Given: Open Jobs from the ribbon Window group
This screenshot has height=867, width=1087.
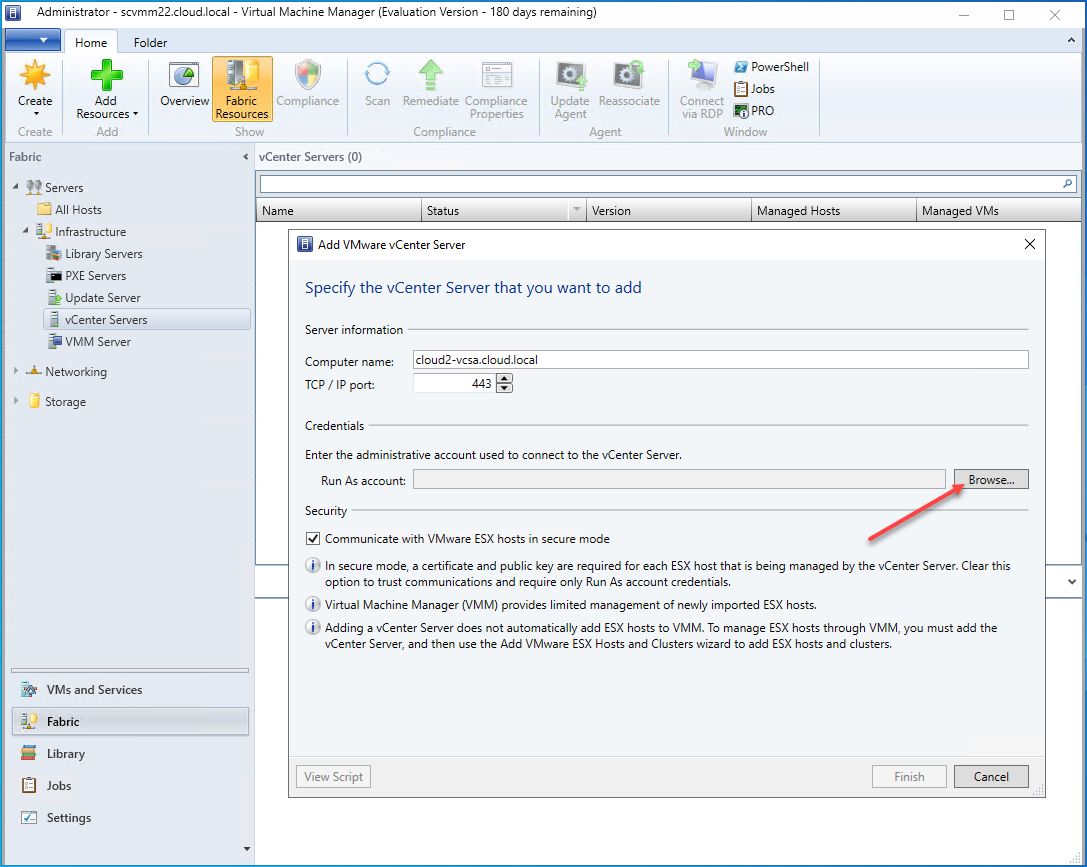Looking at the screenshot, I should (x=755, y=89).
